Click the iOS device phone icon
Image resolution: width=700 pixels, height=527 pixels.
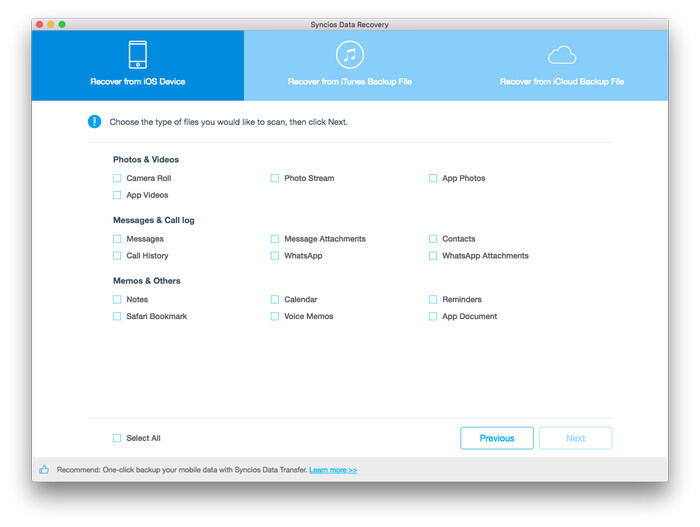138,54
